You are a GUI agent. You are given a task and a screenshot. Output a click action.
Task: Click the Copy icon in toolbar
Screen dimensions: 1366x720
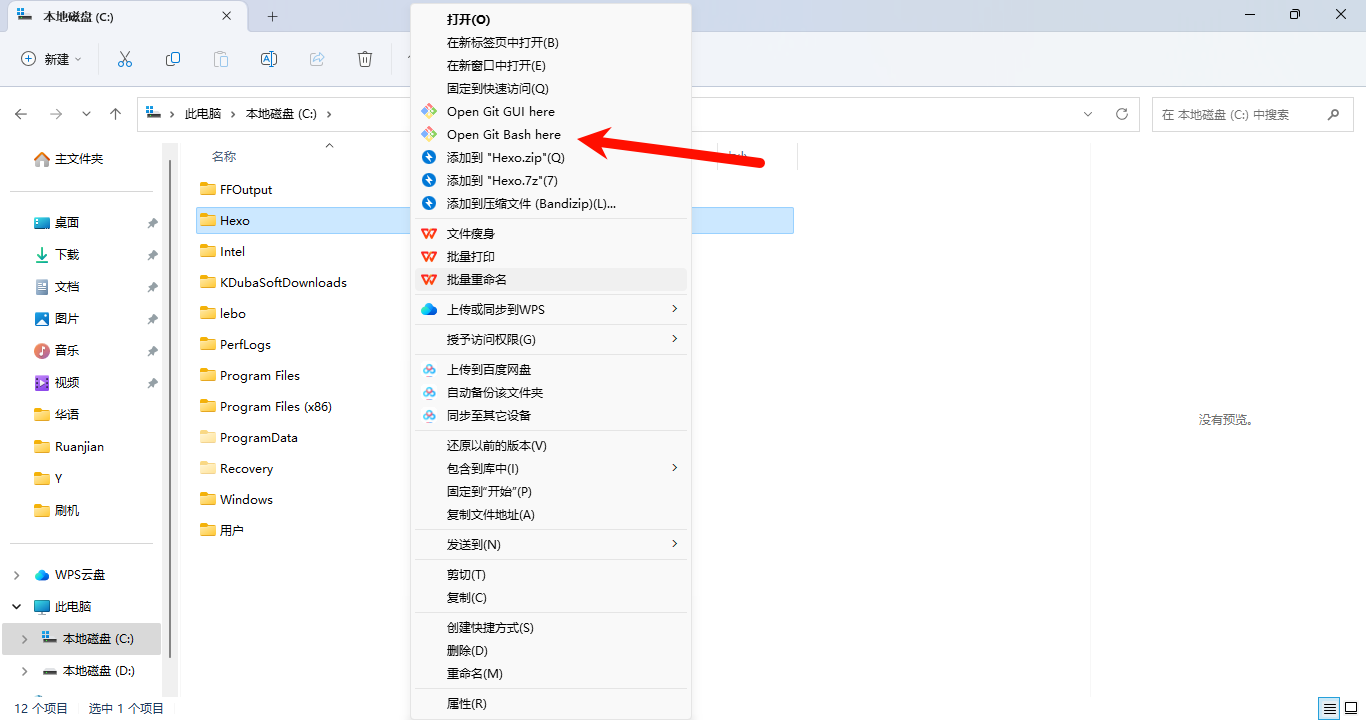173,59
